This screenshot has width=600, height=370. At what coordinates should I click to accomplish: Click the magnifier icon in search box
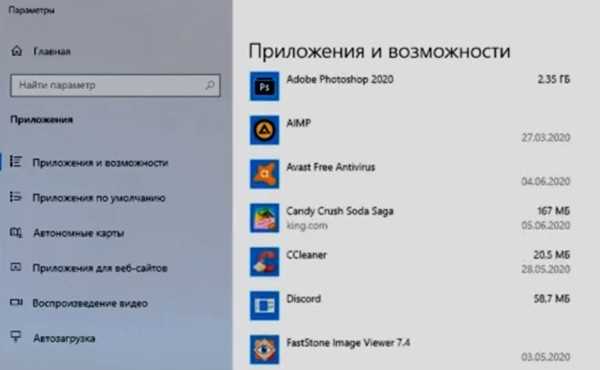pos(210,85)
